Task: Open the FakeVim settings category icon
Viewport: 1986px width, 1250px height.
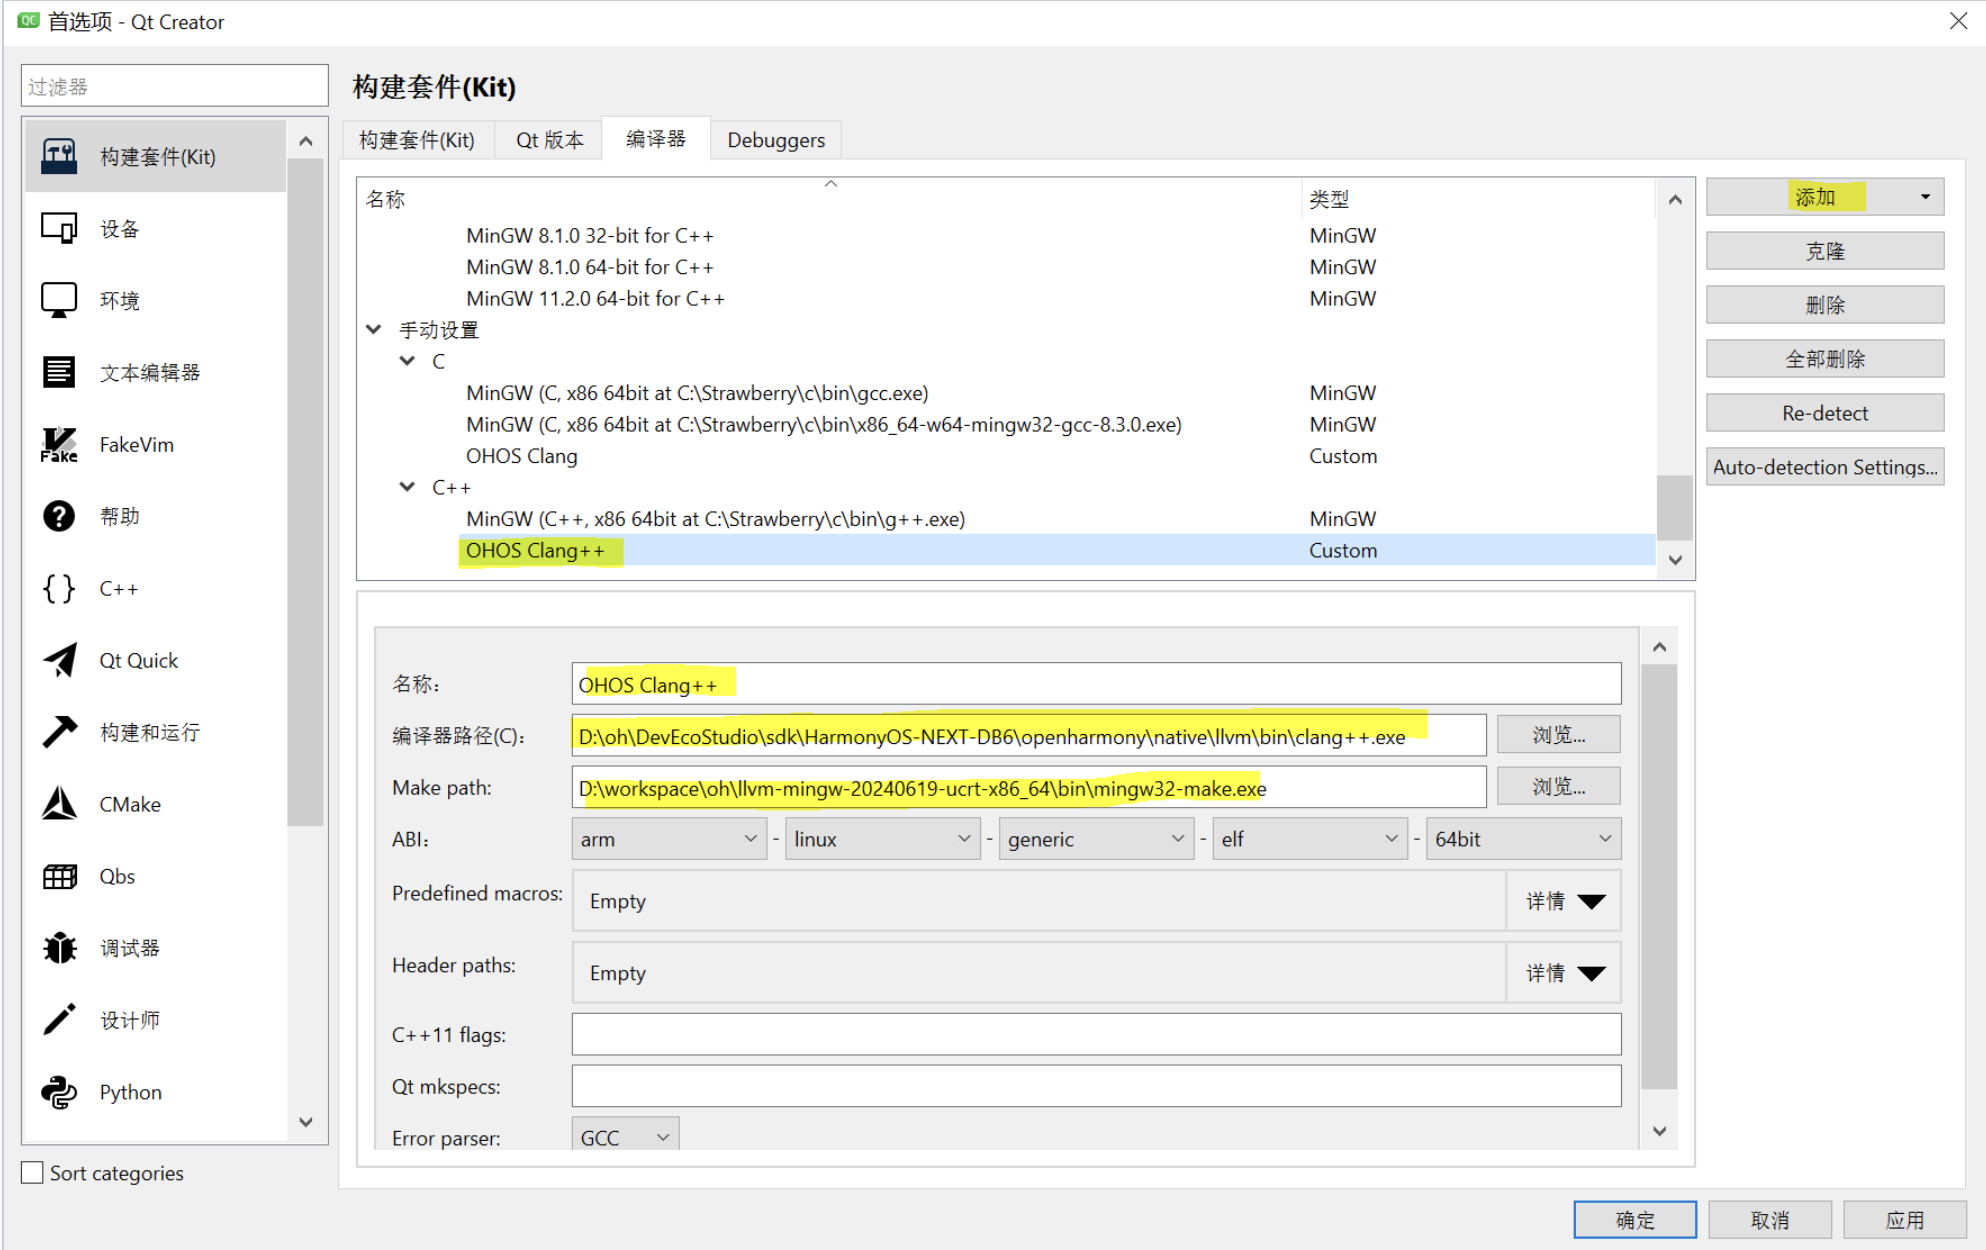Action: (x=59, y=445)
